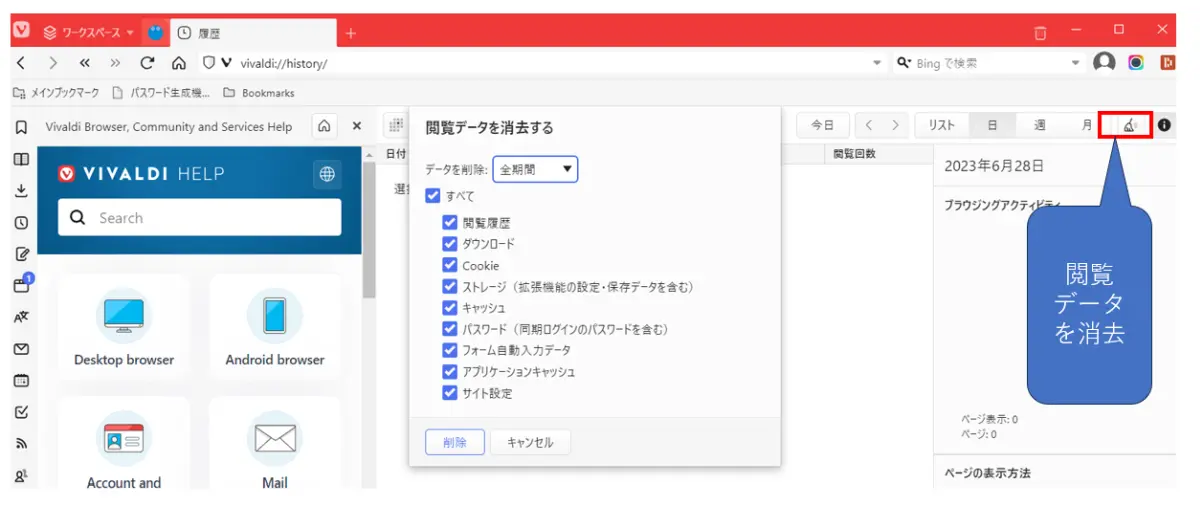Open the History panel clock icon

(21, 222)
